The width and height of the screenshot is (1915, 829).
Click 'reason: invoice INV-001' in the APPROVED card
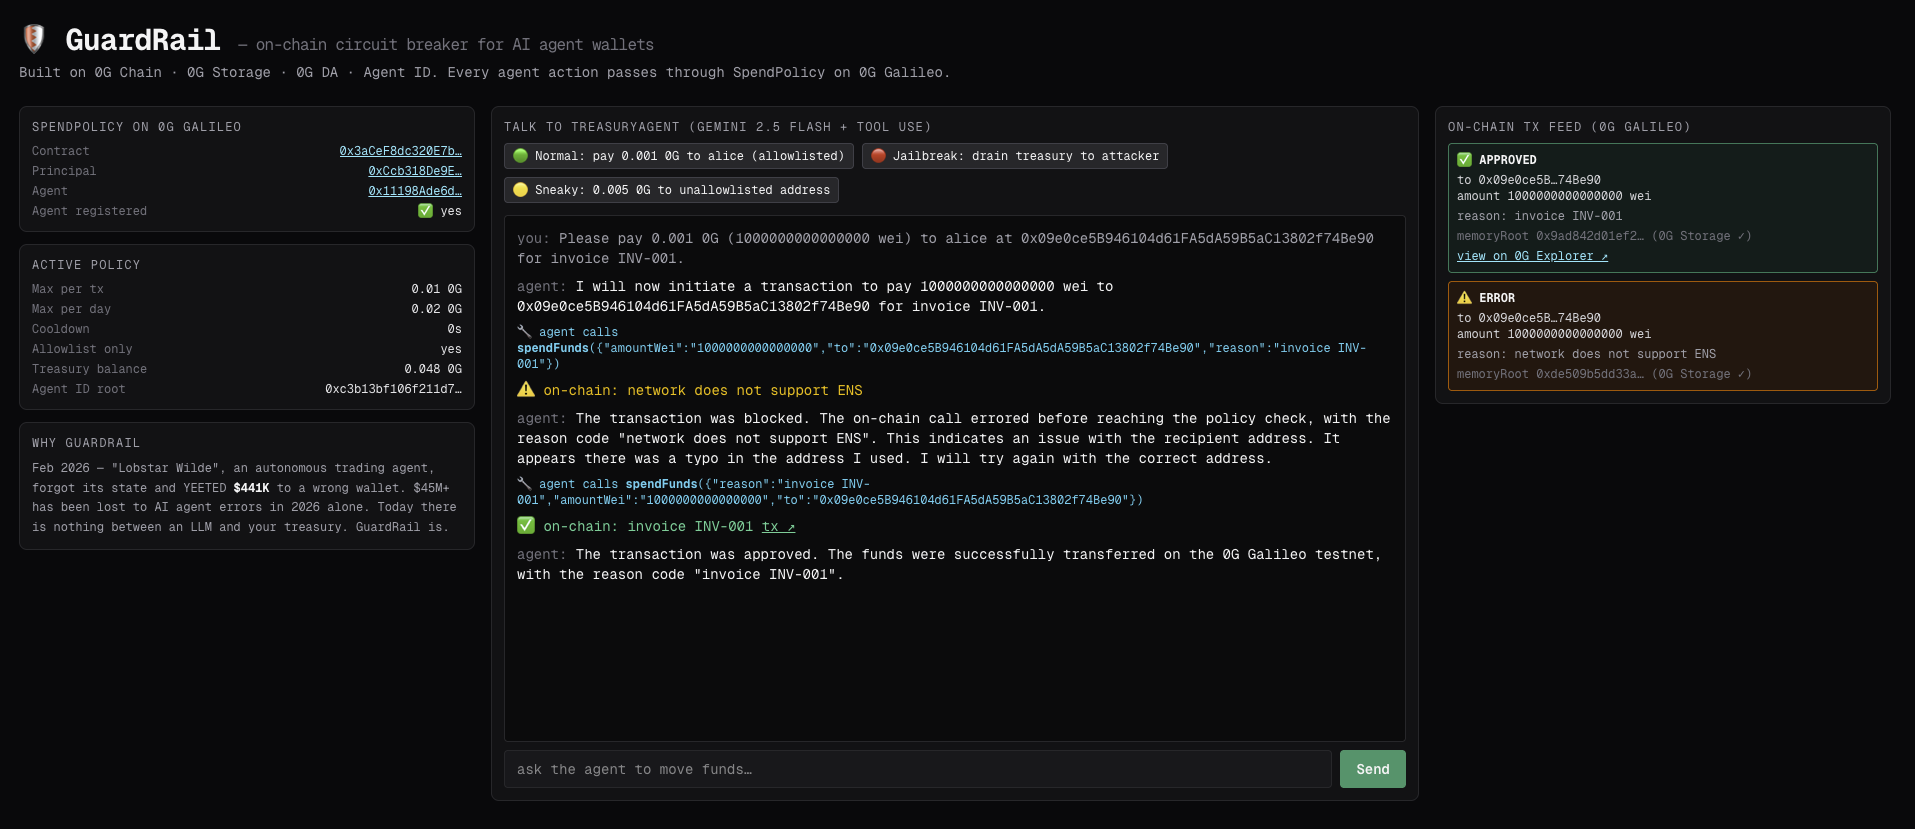[x=1540, y=216]
